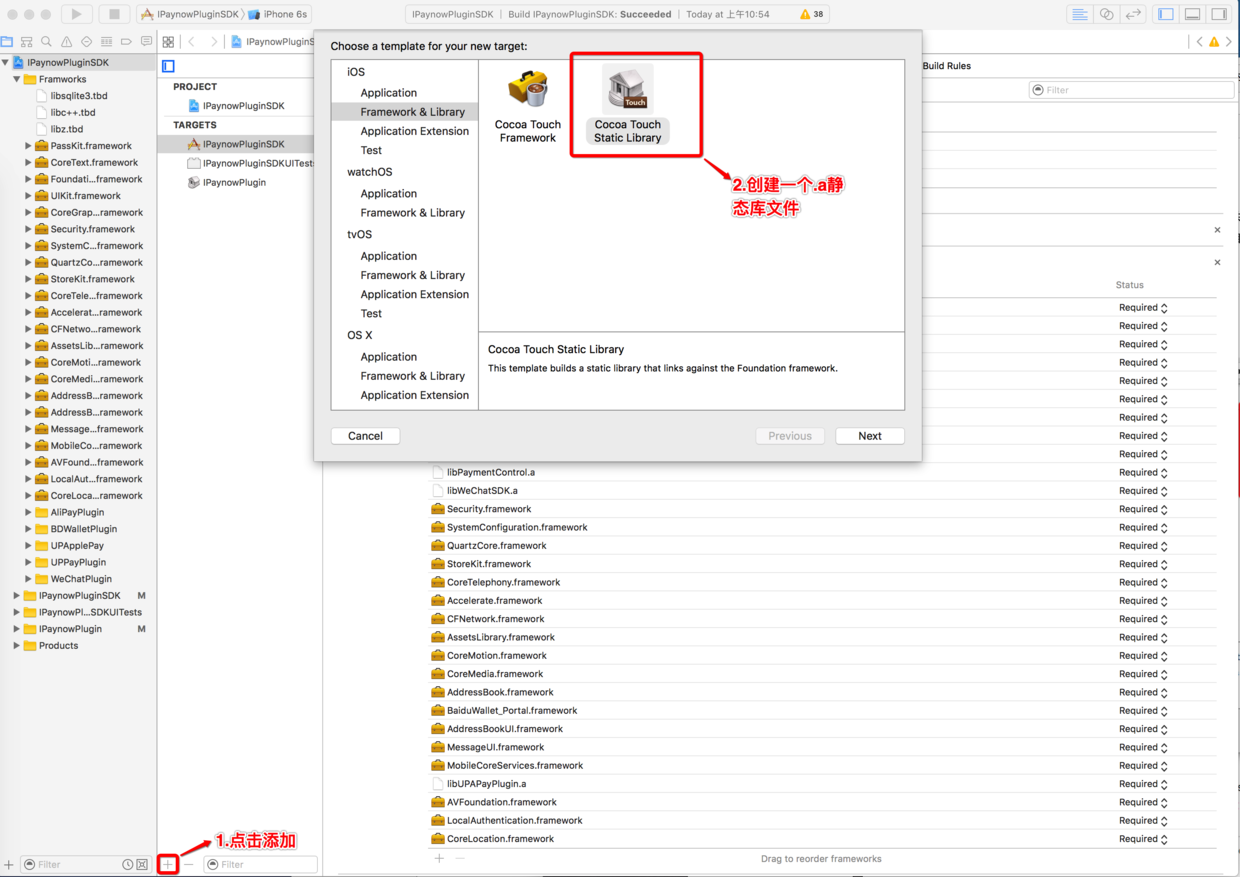Choose the iPhone 6s run destination
This screenshot has width=1240, height=877.
point(278,14)
